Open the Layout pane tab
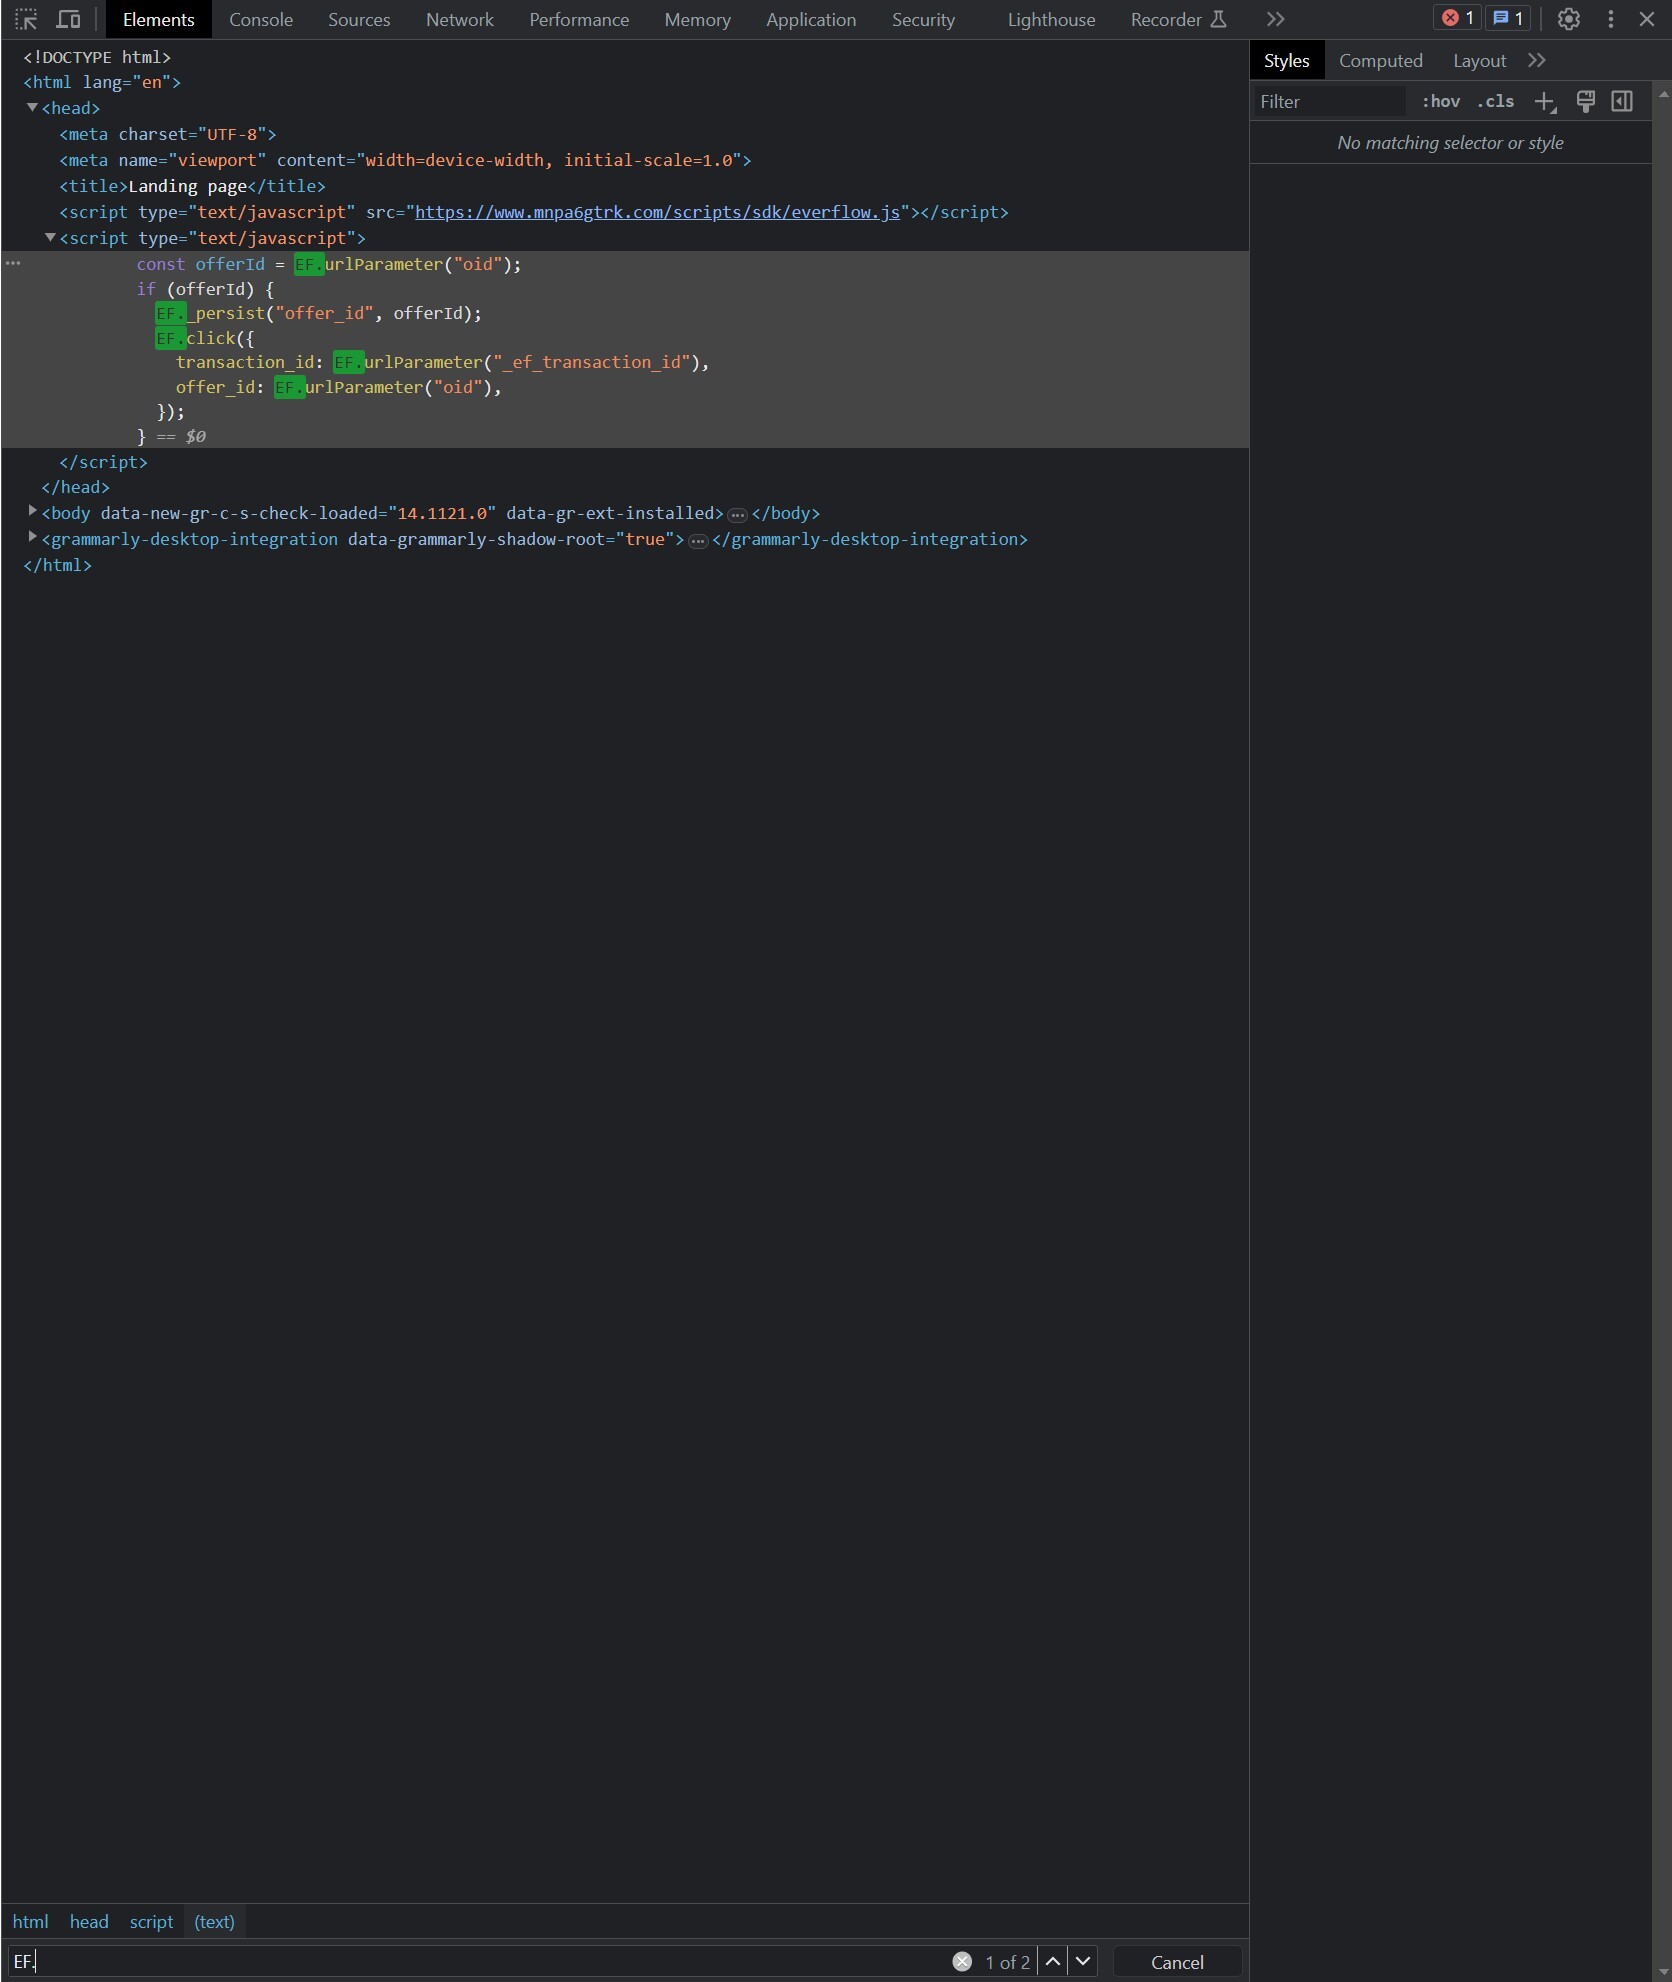This screenshot has height=1982, width=1672. coord(1479,61)
